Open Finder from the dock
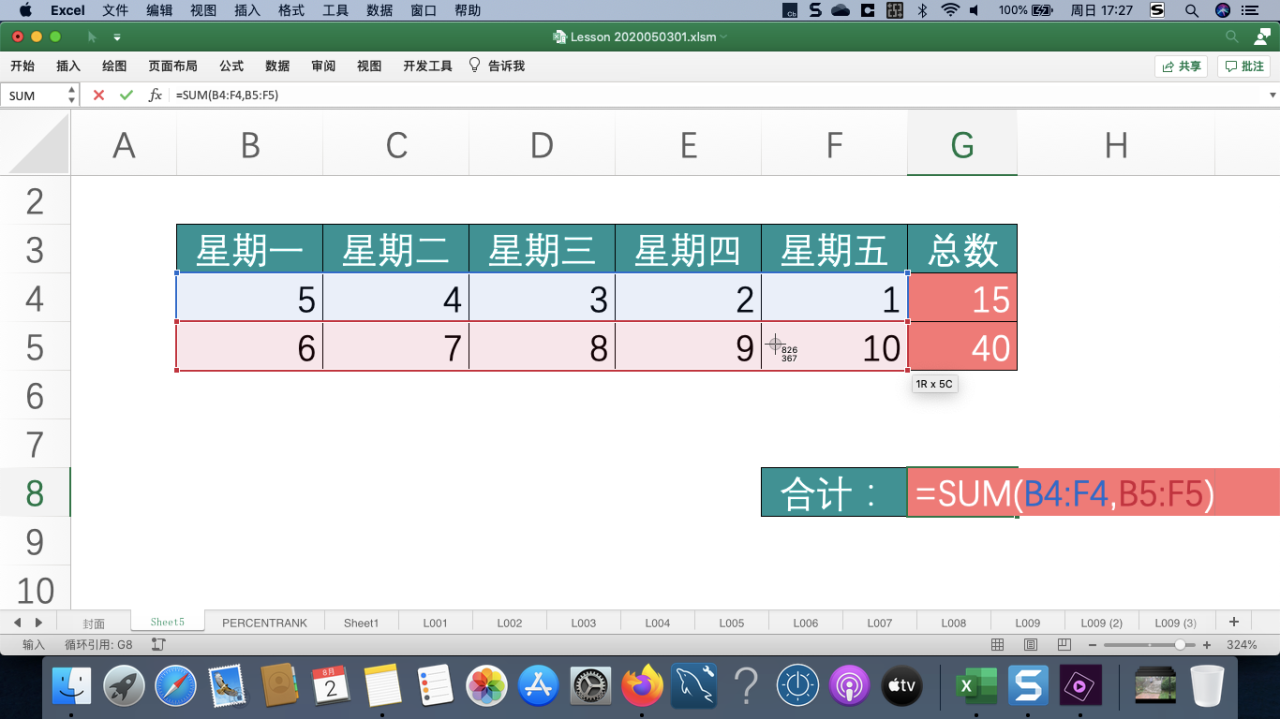The width and height of the screenshot is (1280, 719). (72, 685)
